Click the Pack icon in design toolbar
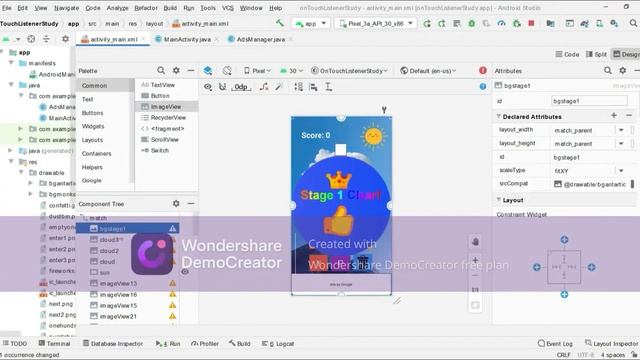Viewport: 640px width, 360px height. [x=298, y=87]
